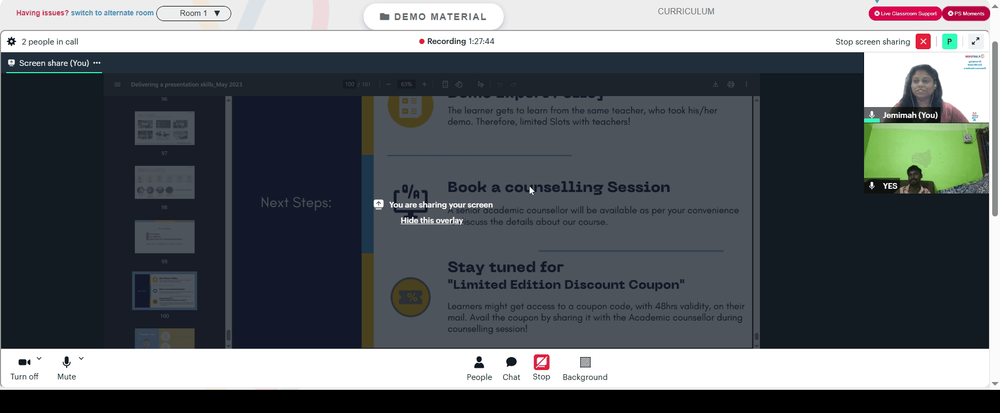Click the PDF document title text
Screen dimensions: 1000x413
(186, 84)
